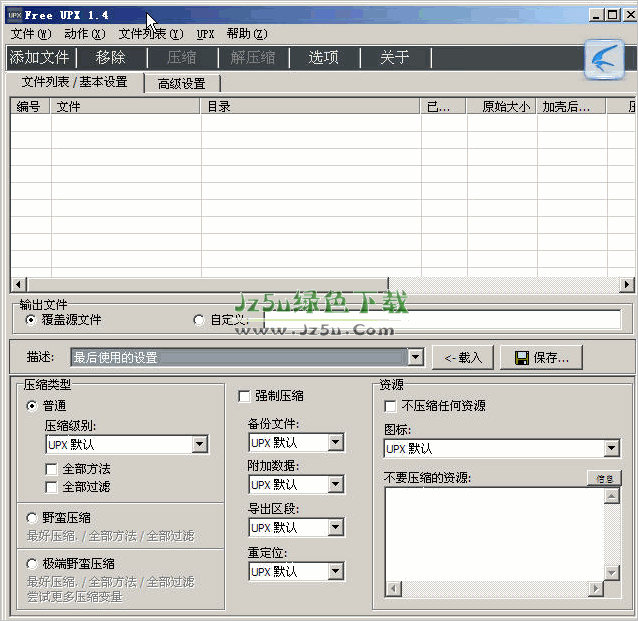Click inside 不要压缩的资源 list box
The image size is (638, 621).
pos(494,535)
